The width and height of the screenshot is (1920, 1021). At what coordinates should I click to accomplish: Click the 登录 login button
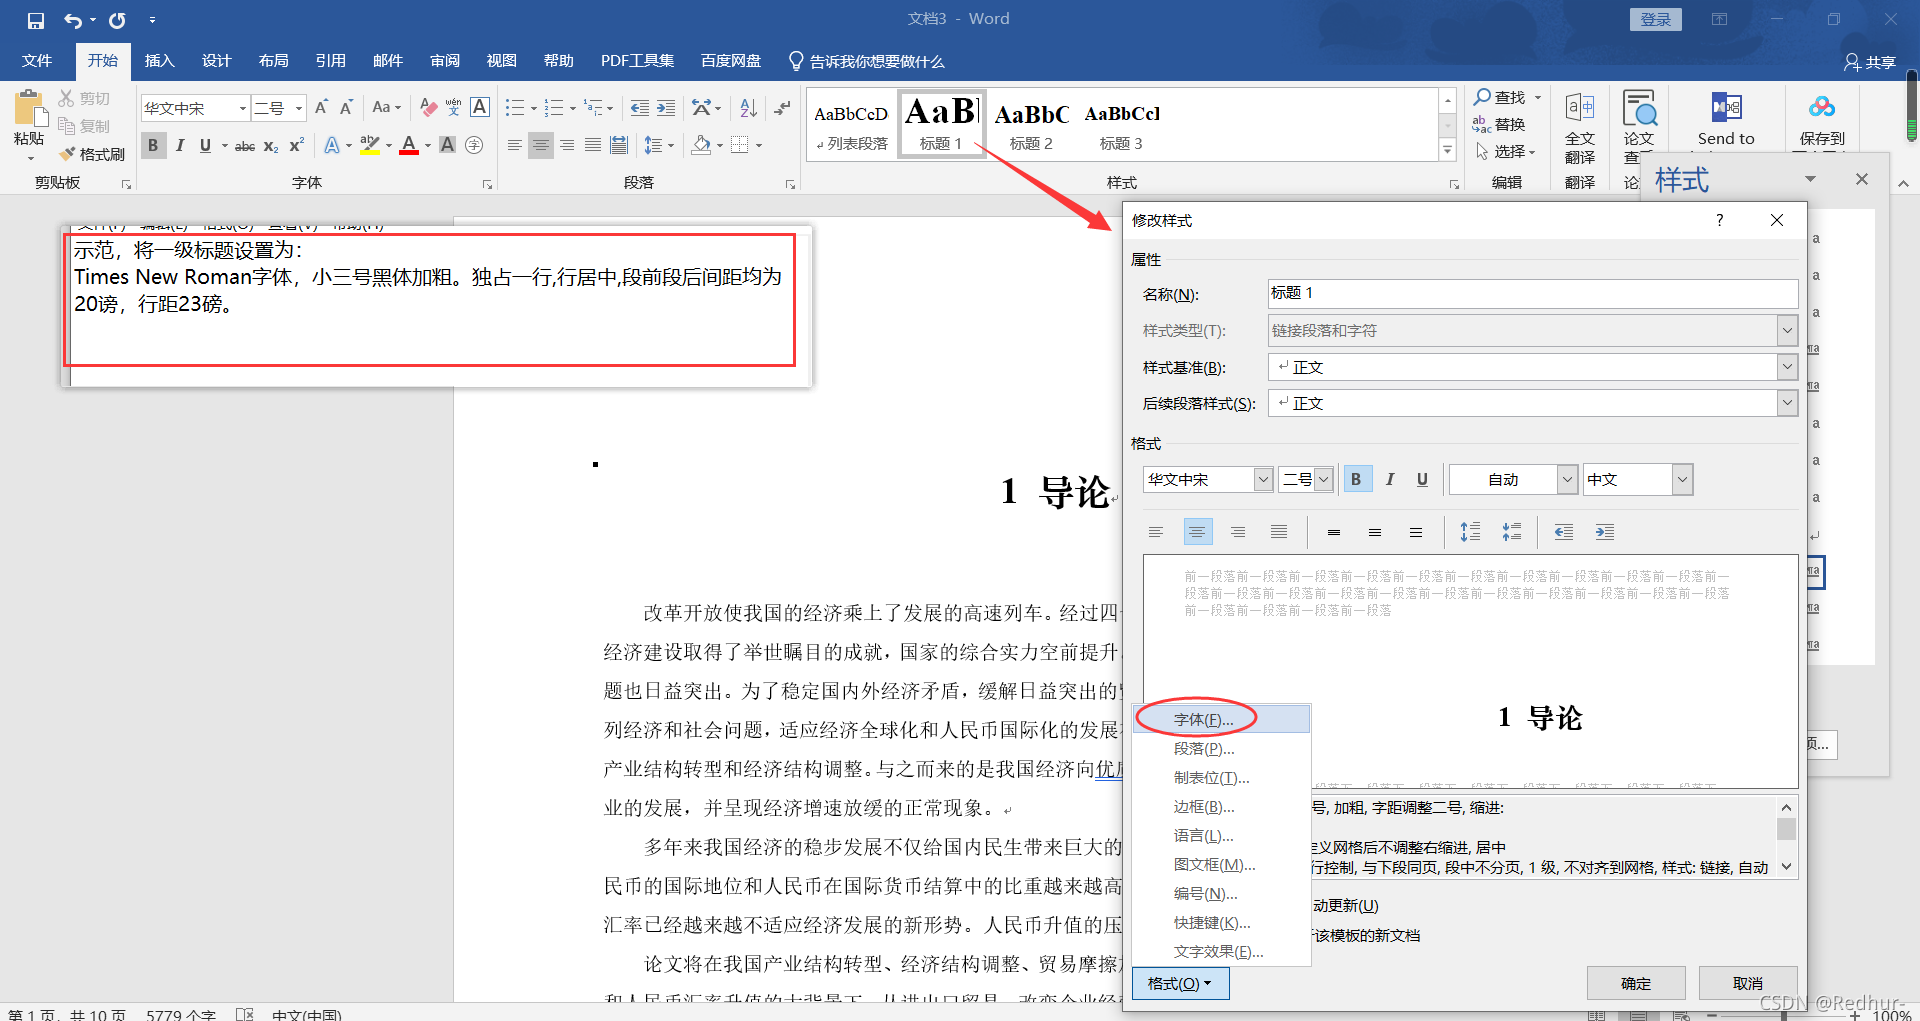[1656, 19]
